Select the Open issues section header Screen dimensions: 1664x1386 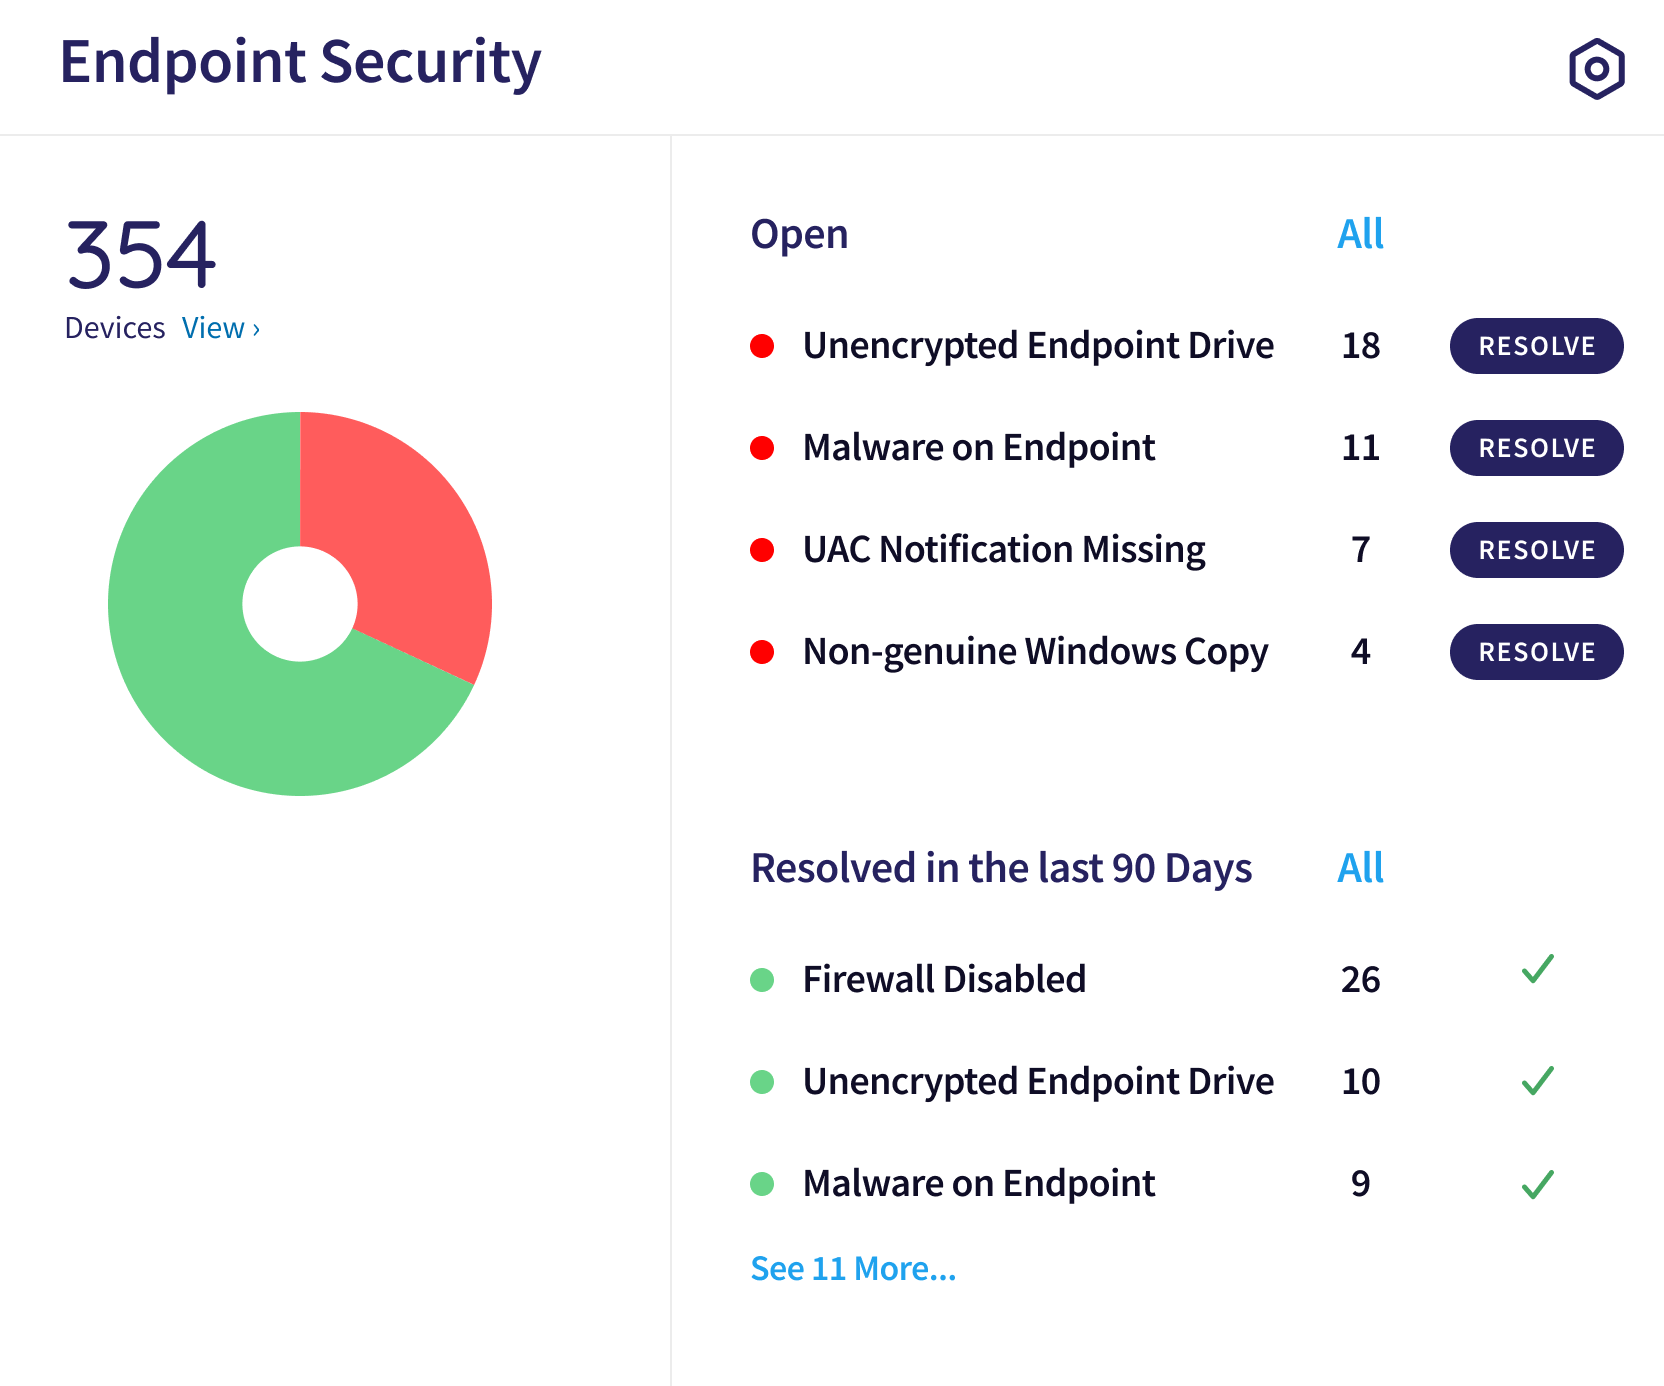pyautogui.click(x=800, y=234)
